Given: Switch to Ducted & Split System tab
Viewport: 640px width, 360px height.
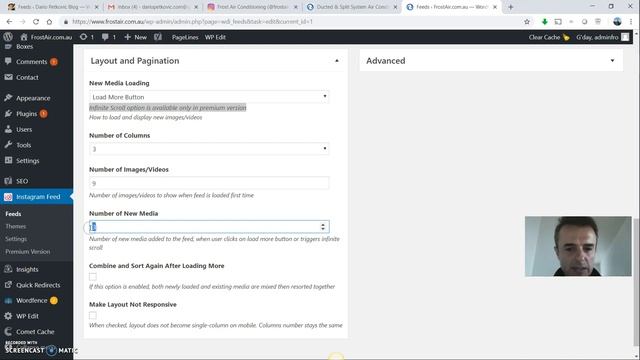Looking at the screenshot, I should [x=351, y=7].
